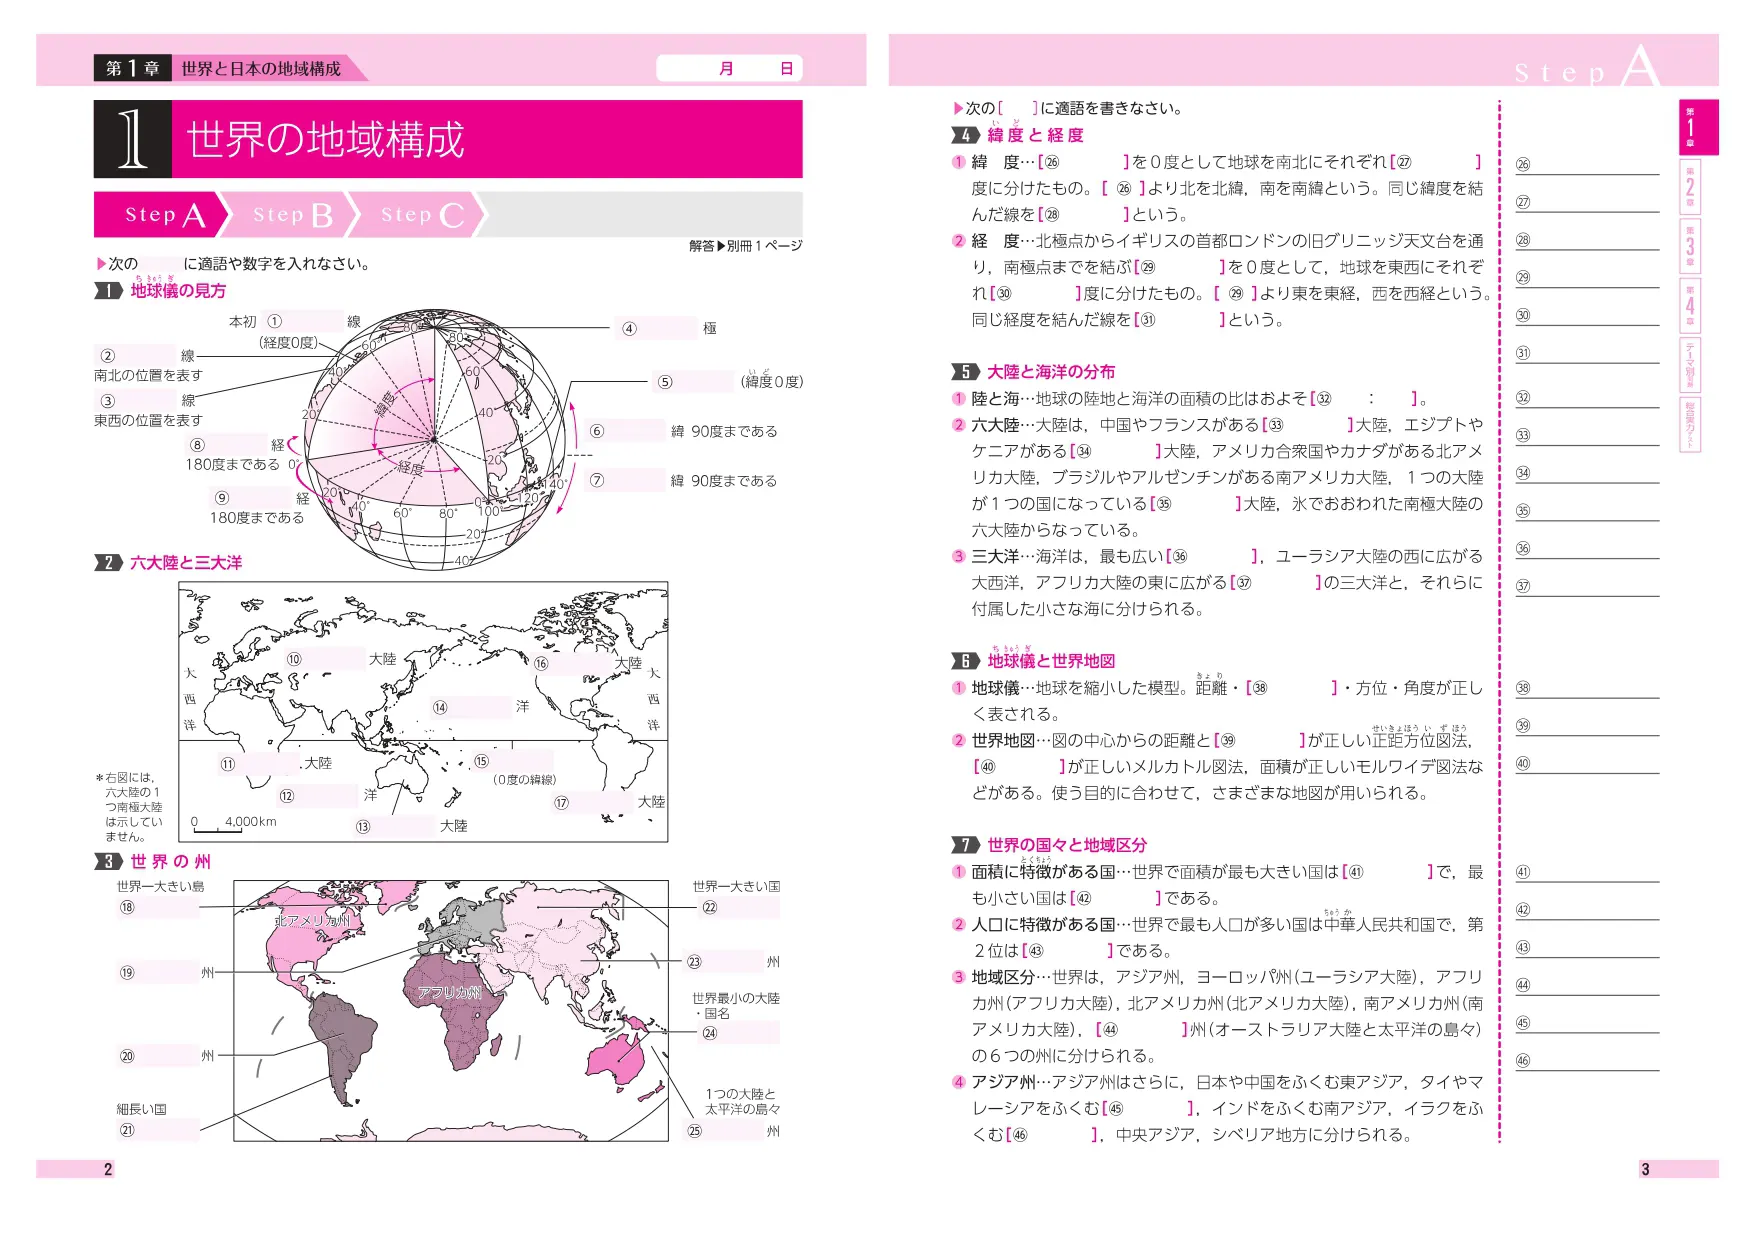Click the pink bullet ① before 緯 度
Image resolution: width=1755 pixels, height=1241 pixels.
coord(958,162)
